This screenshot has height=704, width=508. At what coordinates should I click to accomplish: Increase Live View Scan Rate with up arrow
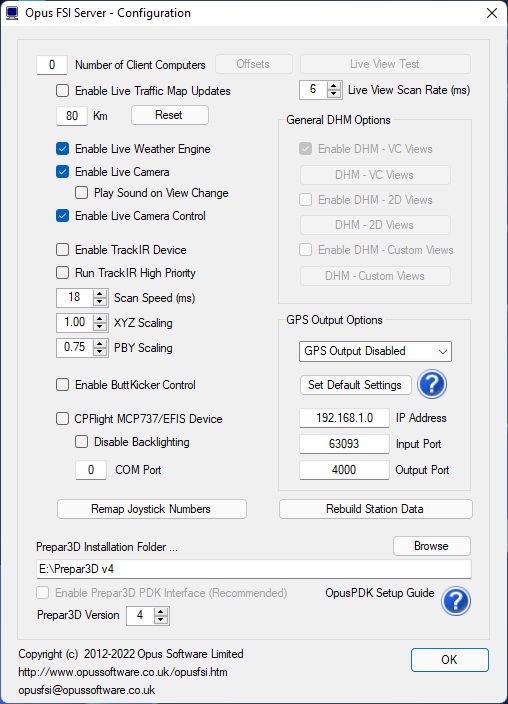coord(333,86)
